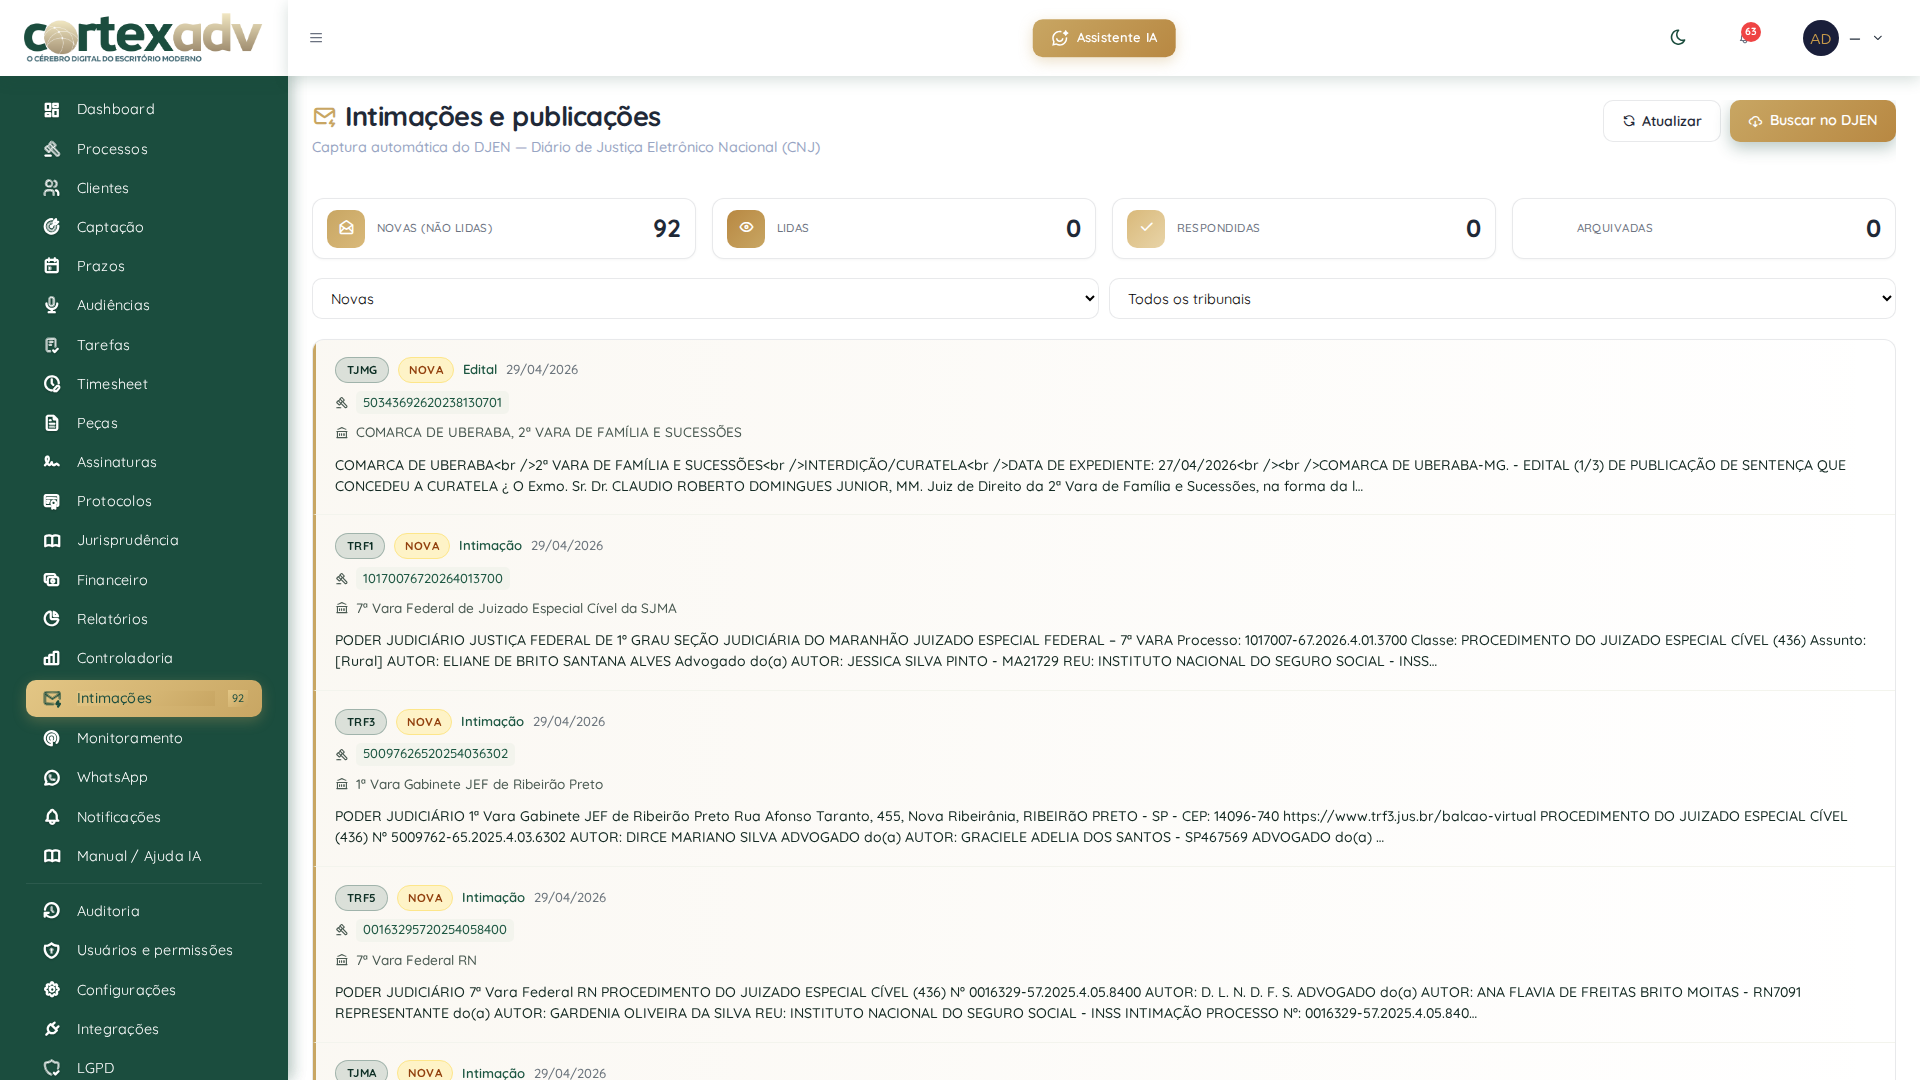This screenshot has height=1080, width=1920.
Task: Click the Respondidas stat card
Action: pyautogui.click(x=1304, y=229)
